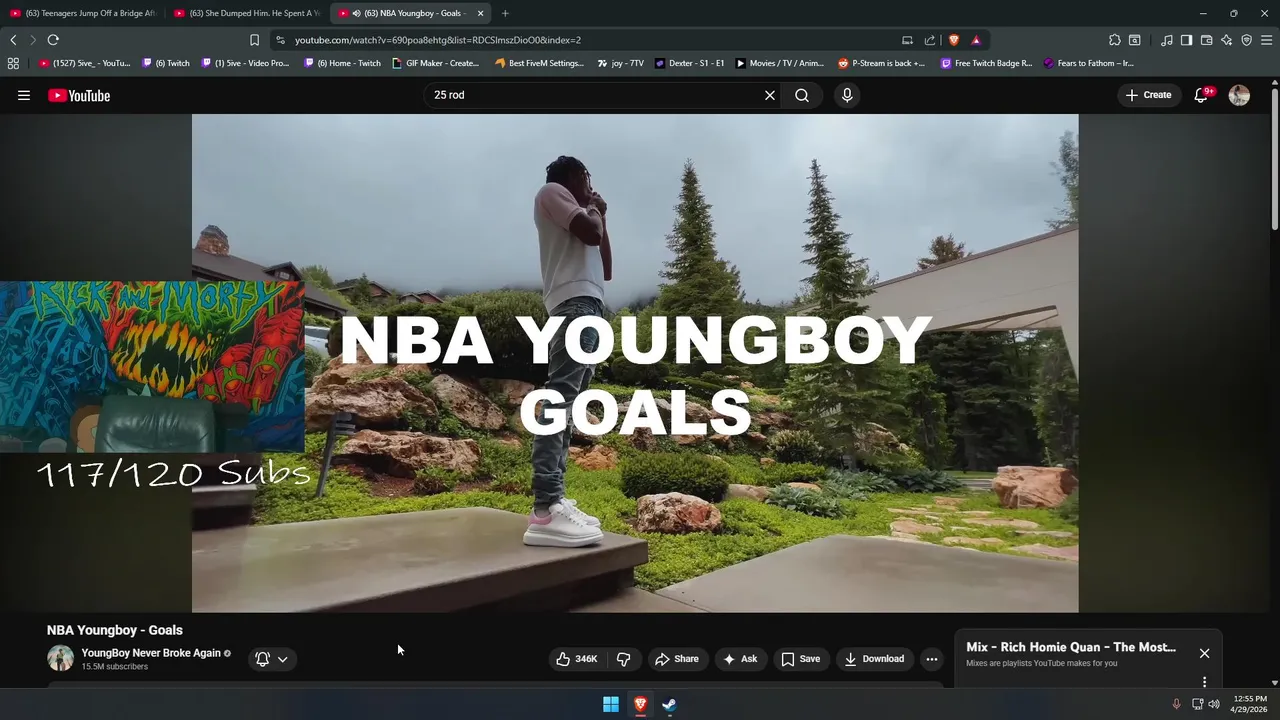1280x720 pixels.
Task: Click the video player area
Action: tap(635, 363)
